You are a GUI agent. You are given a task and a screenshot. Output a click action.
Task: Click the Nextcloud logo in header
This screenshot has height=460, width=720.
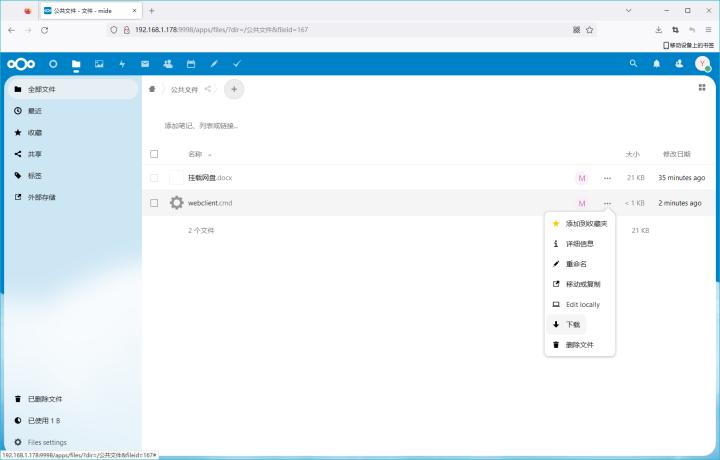[x=21, y=64]
